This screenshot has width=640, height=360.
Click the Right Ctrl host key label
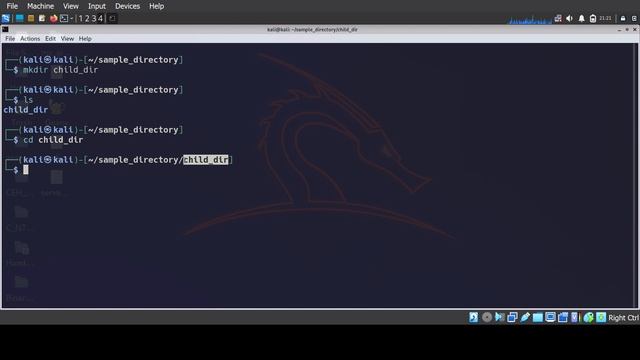[624, 318]
